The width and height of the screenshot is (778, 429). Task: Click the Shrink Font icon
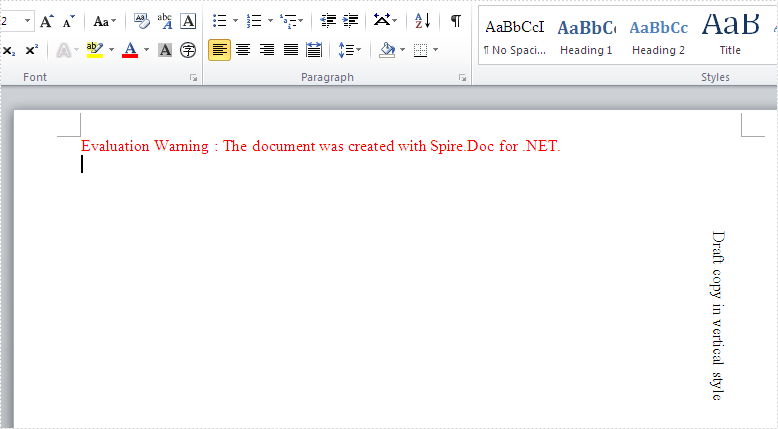pos(68,21)
